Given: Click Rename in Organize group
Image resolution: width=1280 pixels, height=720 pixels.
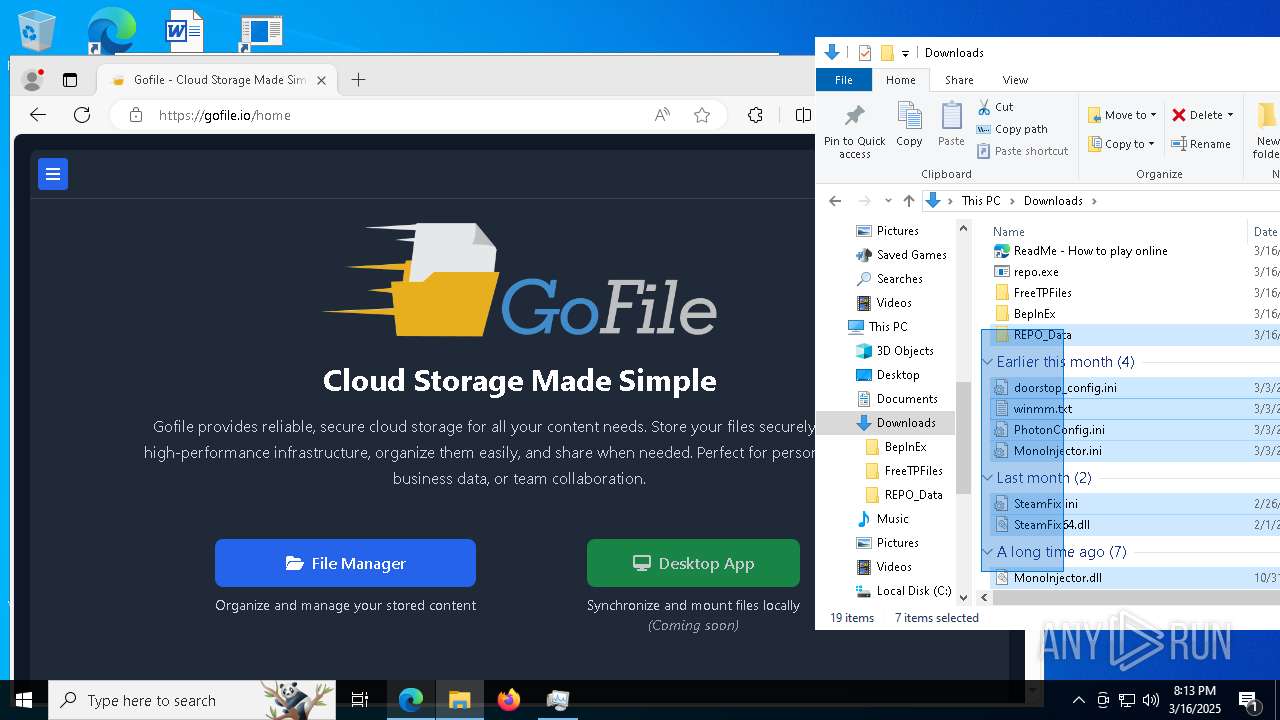Looking at the screenshot, I should tap(1201, 144).
